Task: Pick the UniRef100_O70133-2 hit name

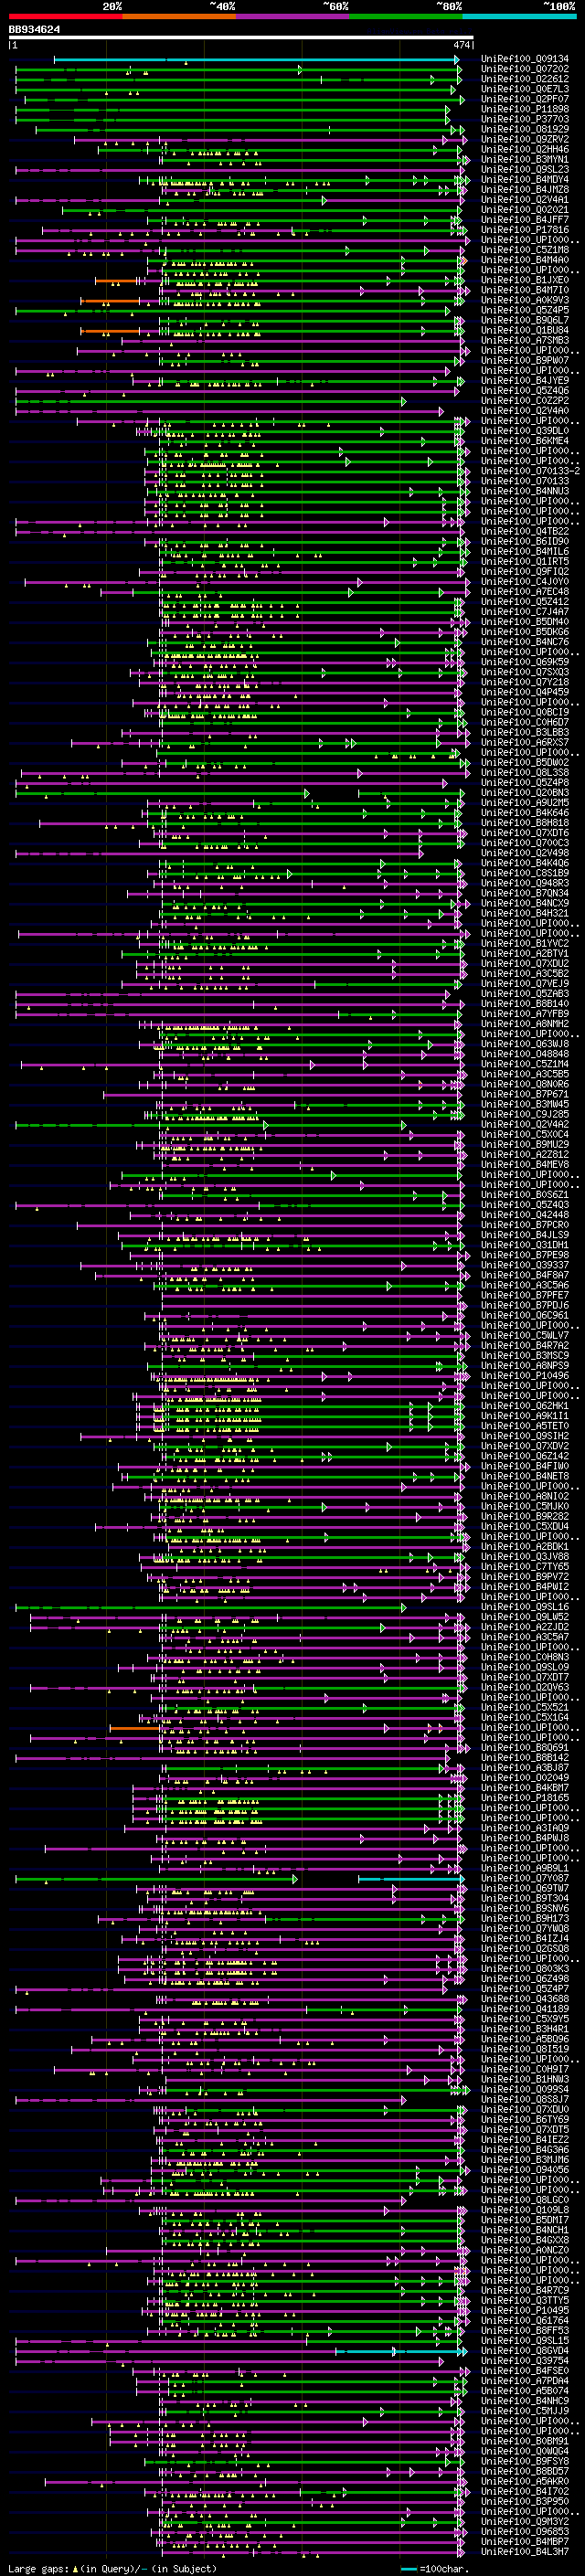Action: tap(530, 471)
